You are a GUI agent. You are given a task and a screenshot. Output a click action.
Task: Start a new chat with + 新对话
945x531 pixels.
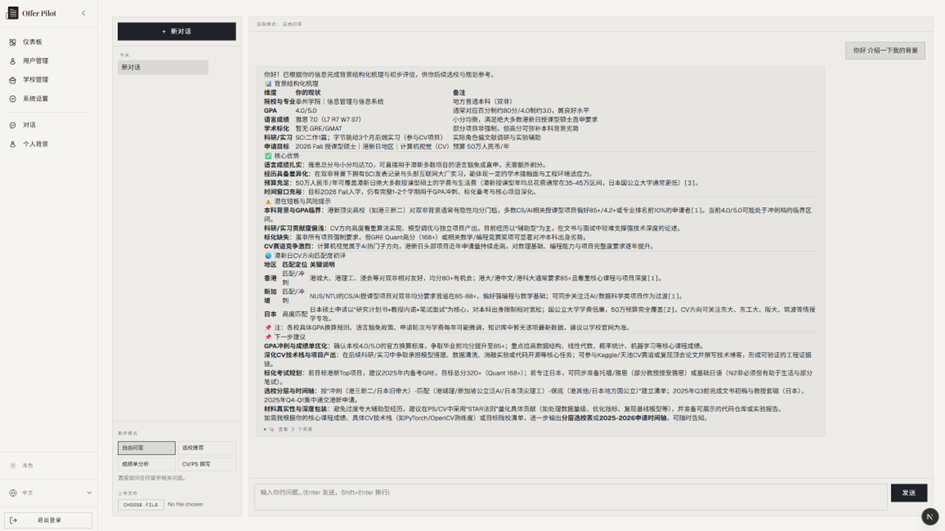(x=177, y=31)
